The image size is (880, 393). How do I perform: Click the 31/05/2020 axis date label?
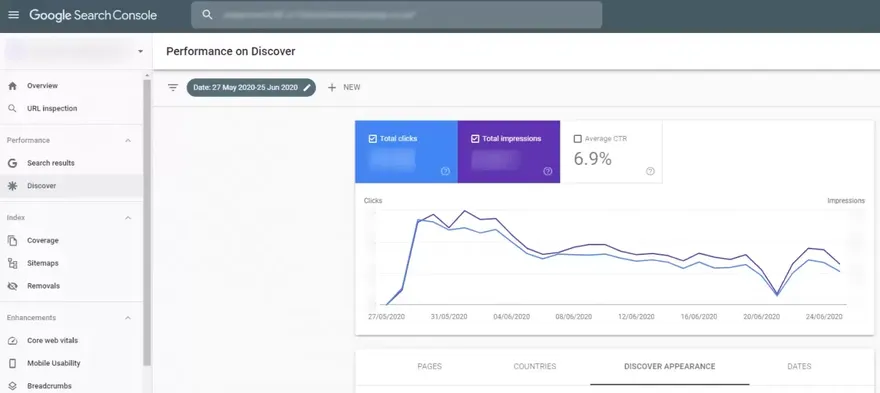[449, 317]
